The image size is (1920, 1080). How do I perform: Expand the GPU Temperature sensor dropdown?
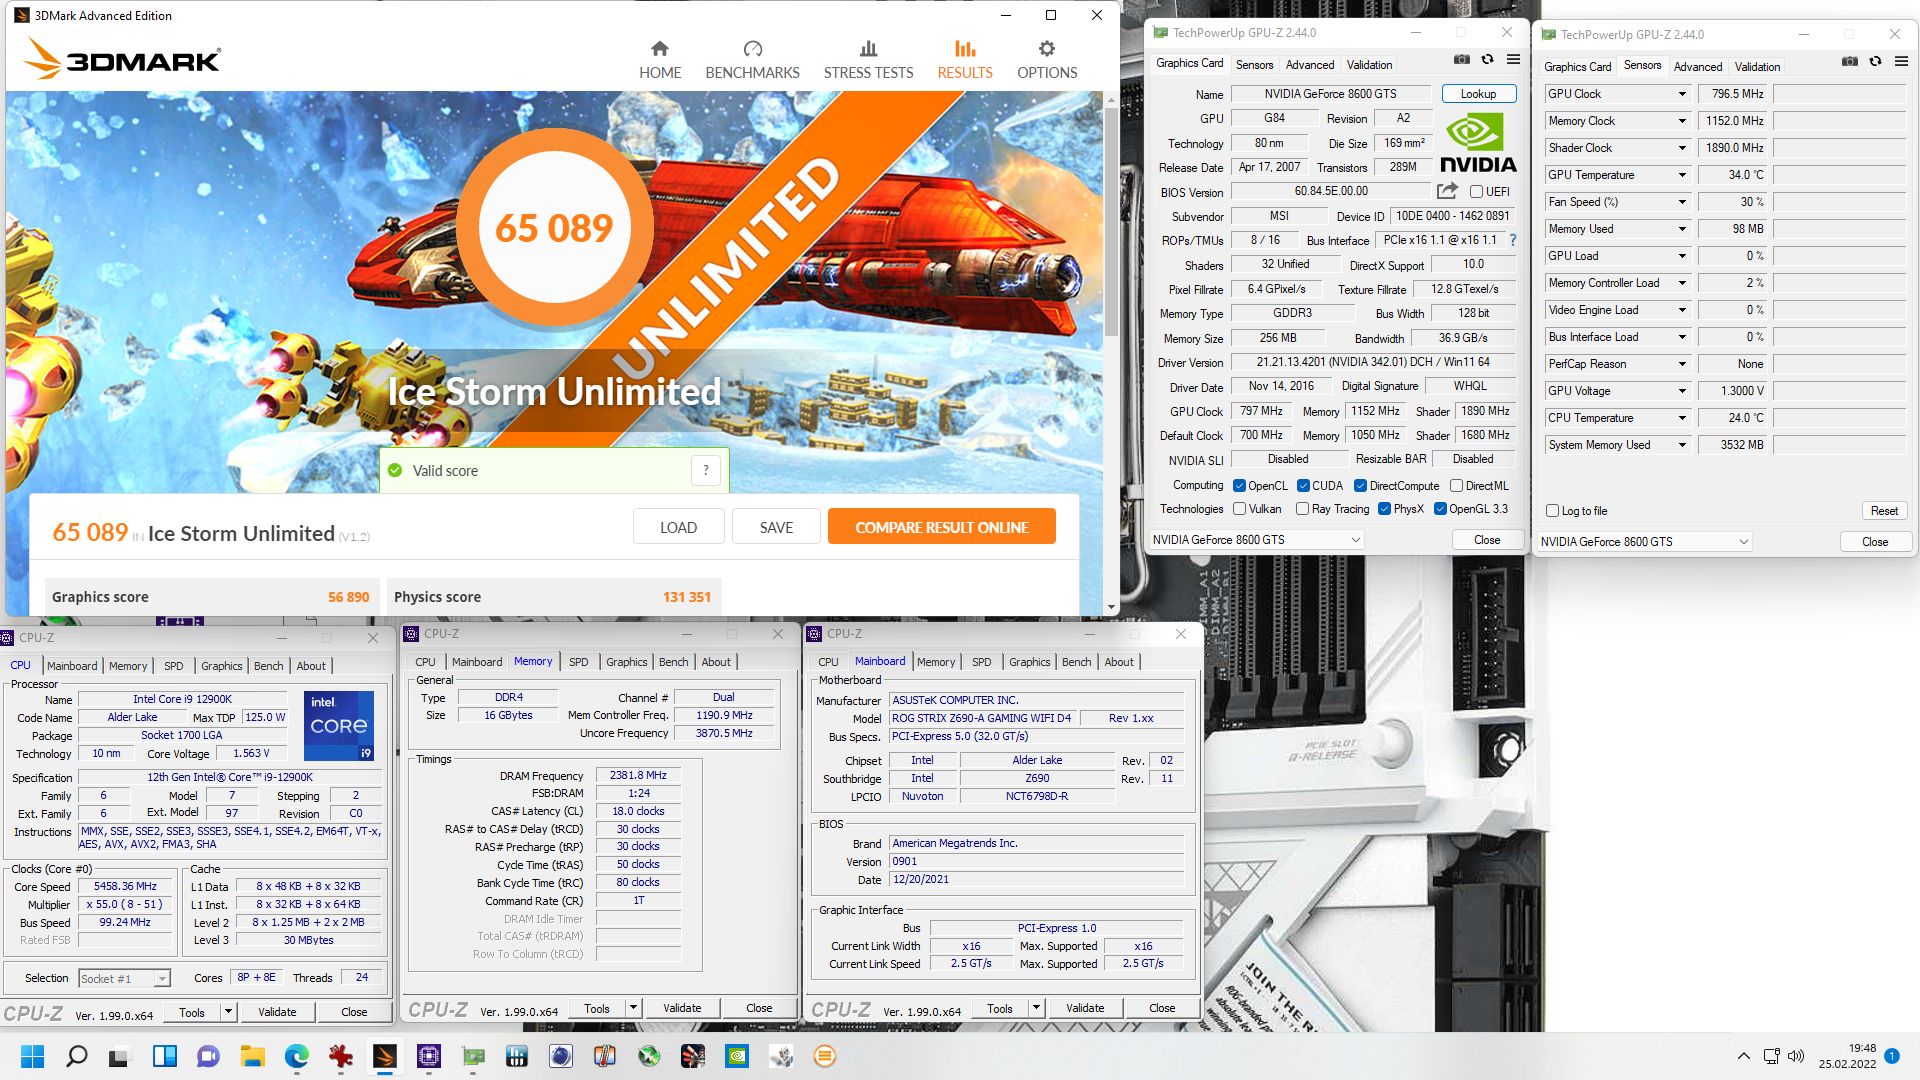(x=1682, y=175)
